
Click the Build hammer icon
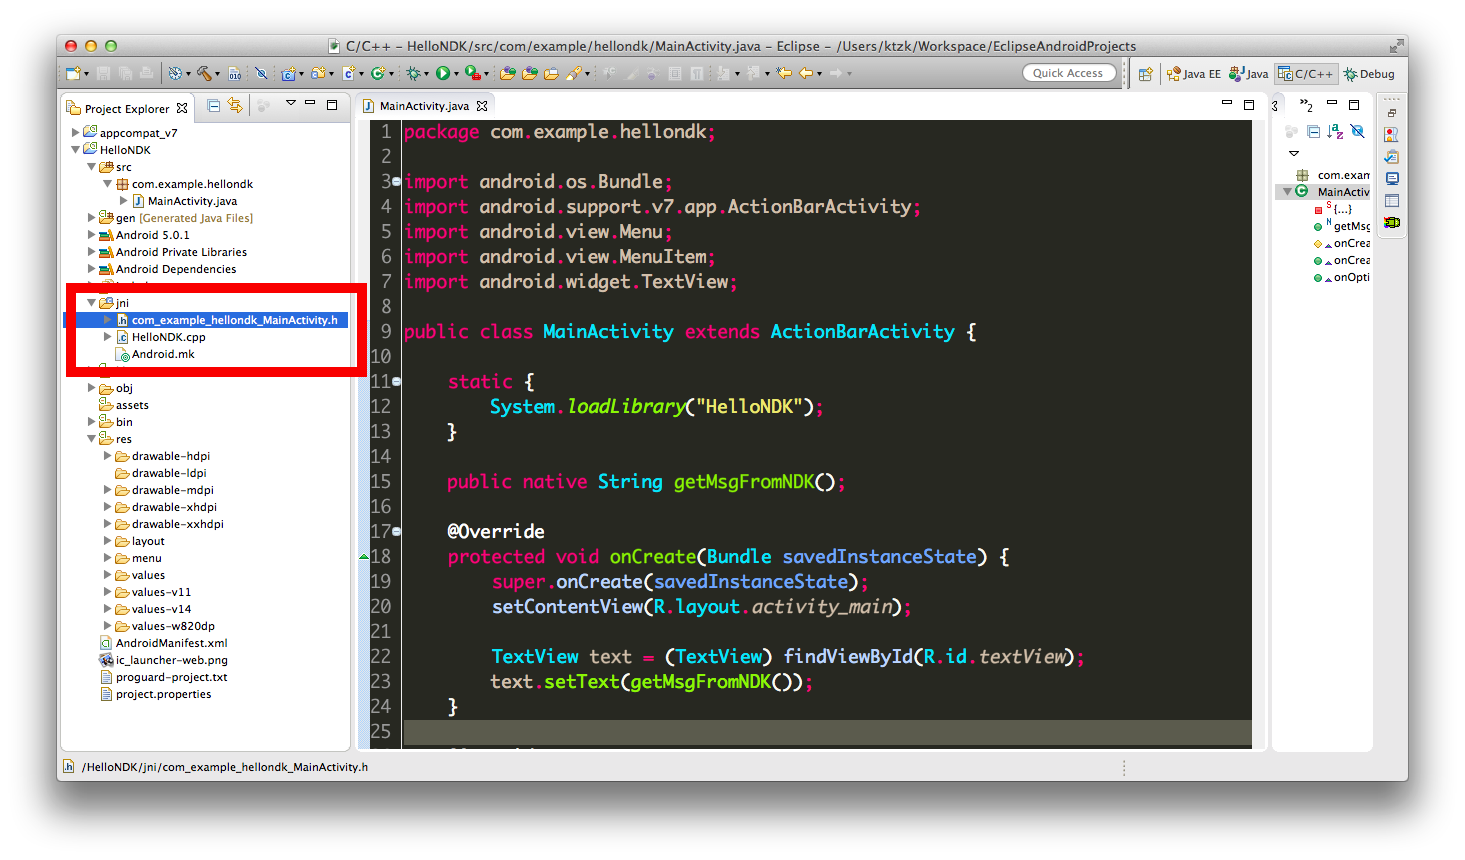point(204,73)
